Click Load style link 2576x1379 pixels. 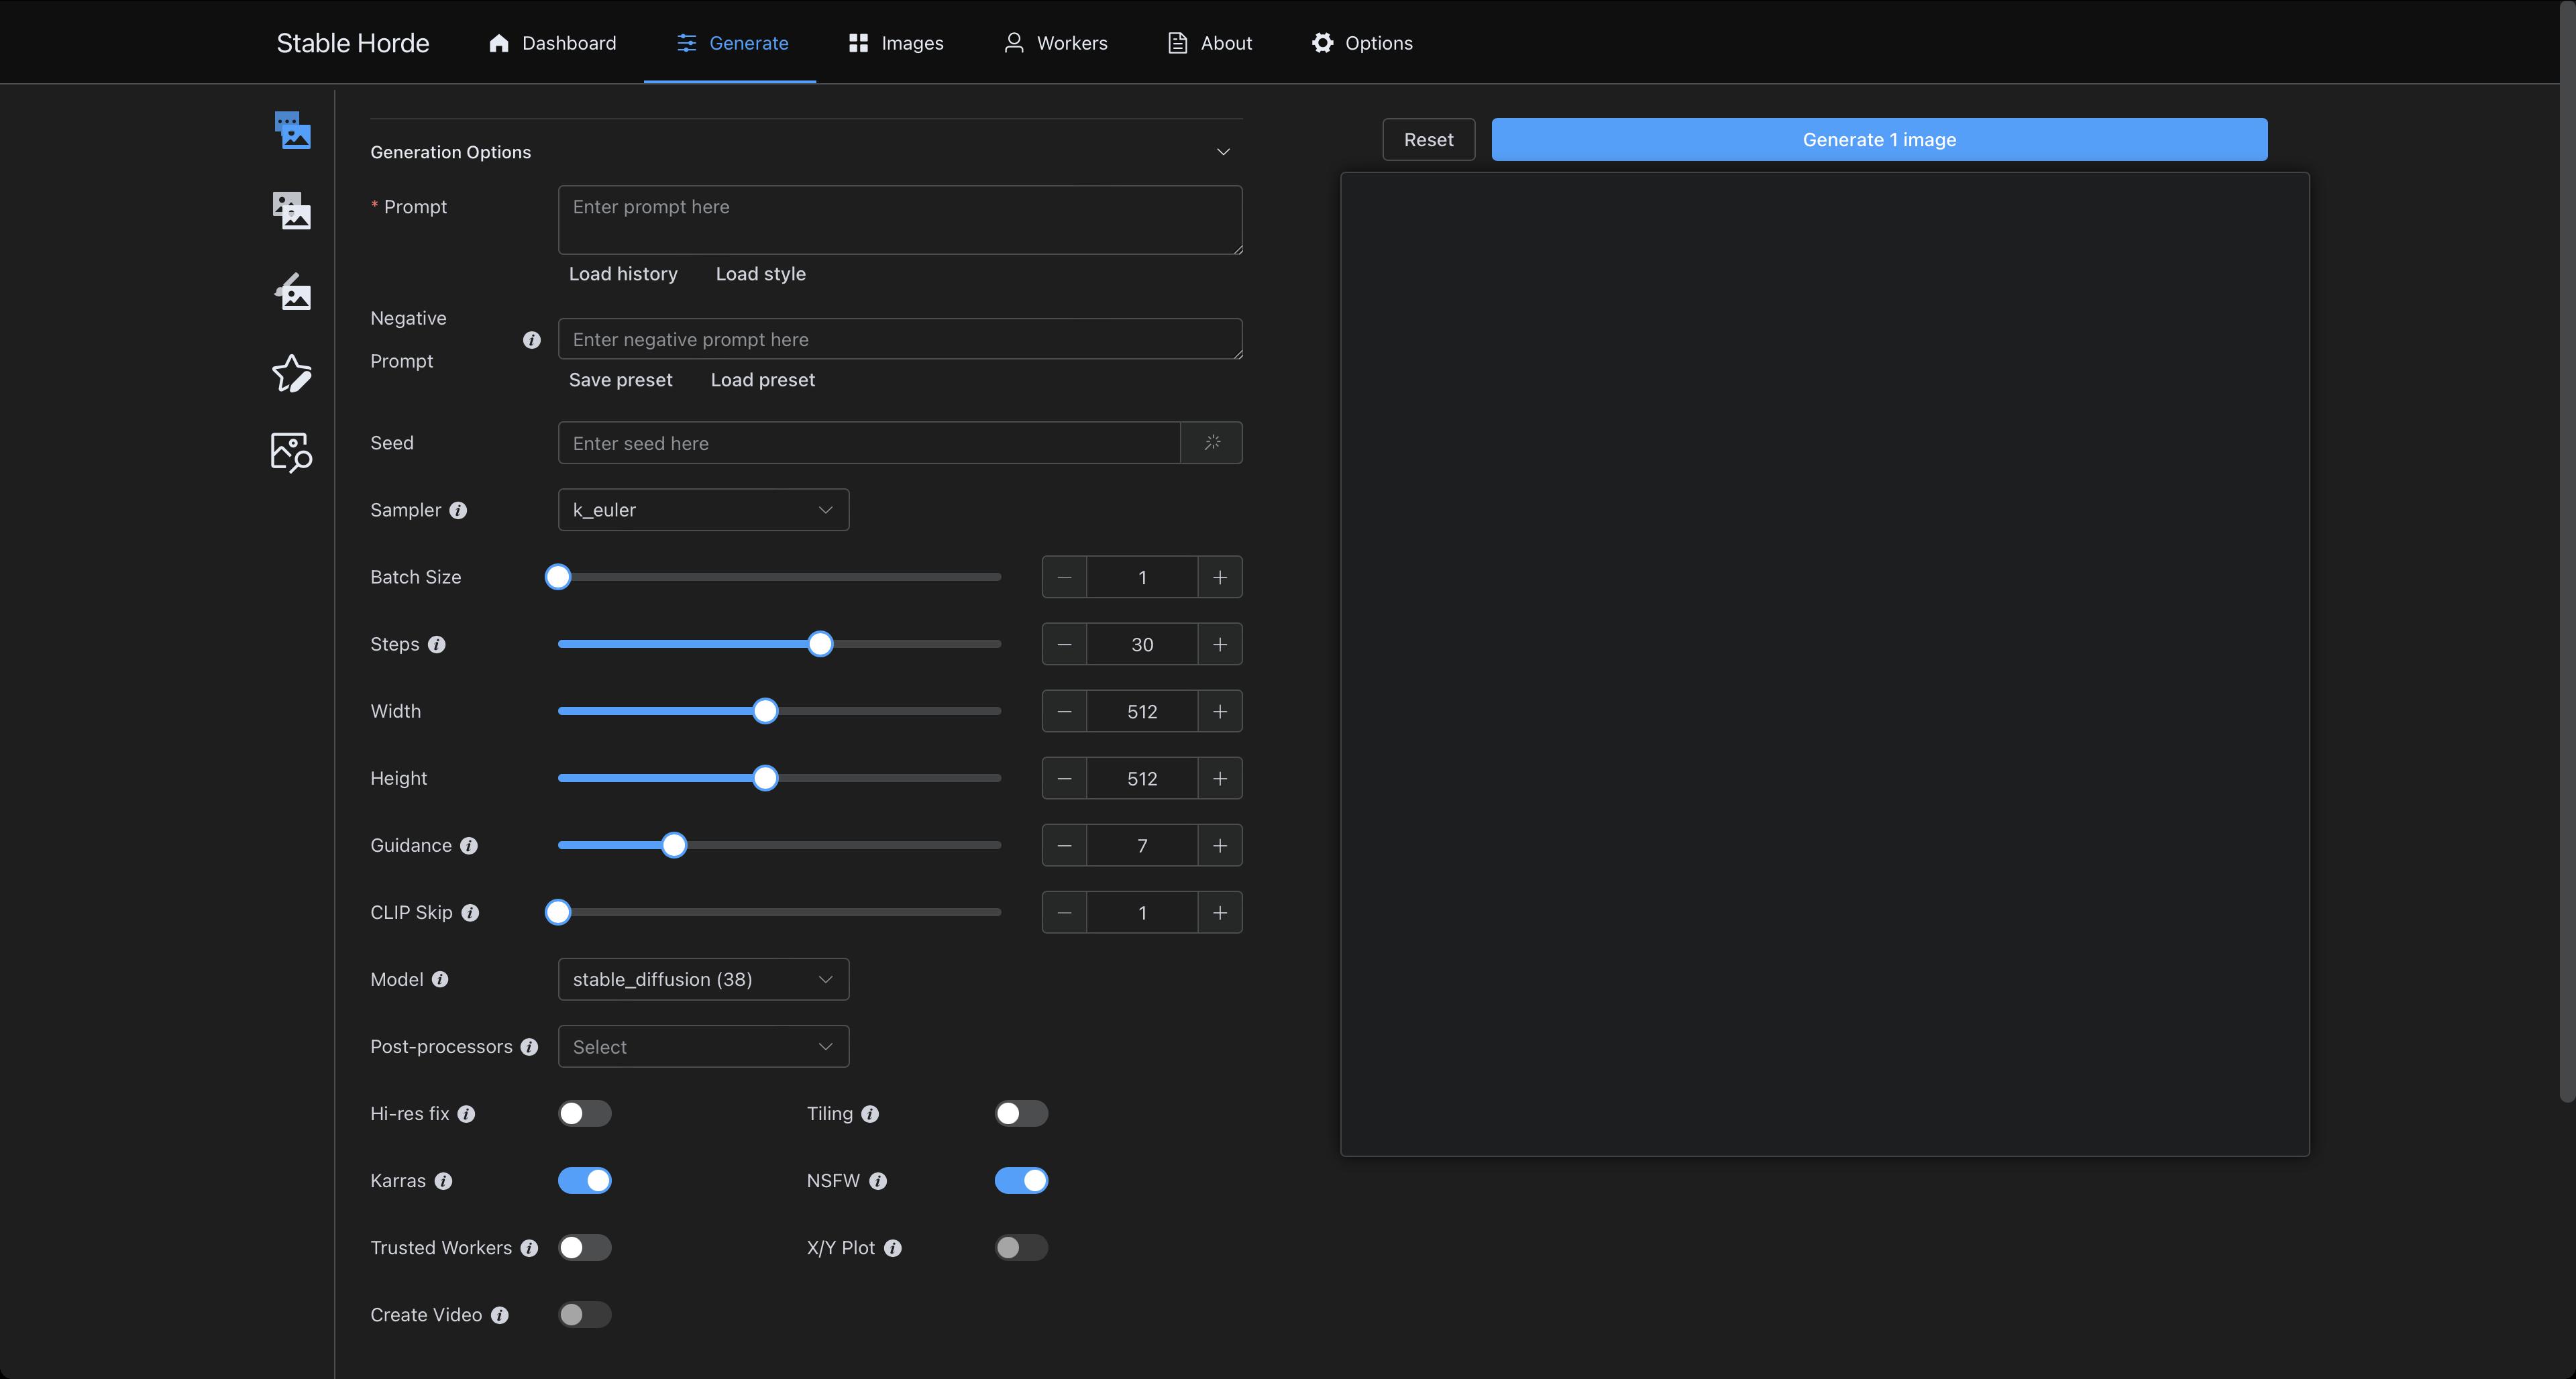tap(761, 274)
